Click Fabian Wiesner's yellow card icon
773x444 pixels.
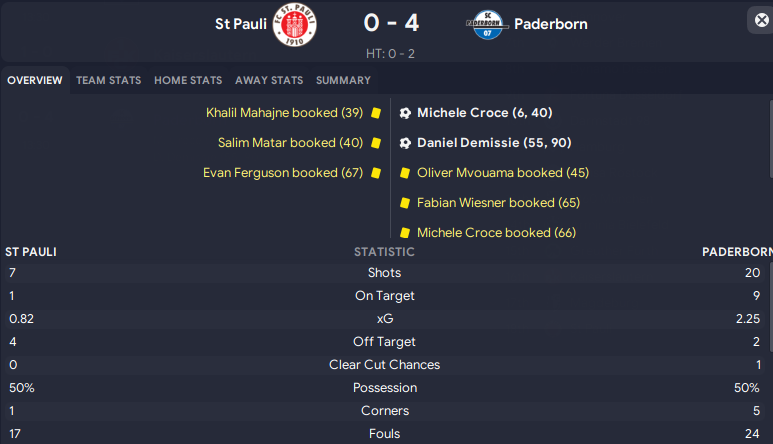pos(405,203)
